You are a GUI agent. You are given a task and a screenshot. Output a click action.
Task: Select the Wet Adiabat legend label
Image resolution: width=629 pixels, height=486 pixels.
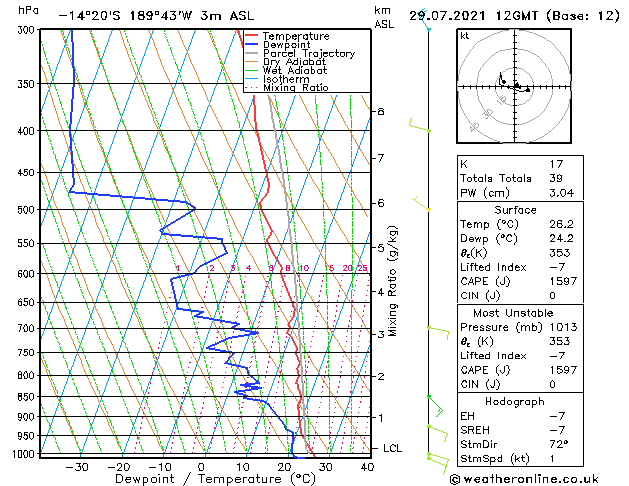[x=295, y=70]
